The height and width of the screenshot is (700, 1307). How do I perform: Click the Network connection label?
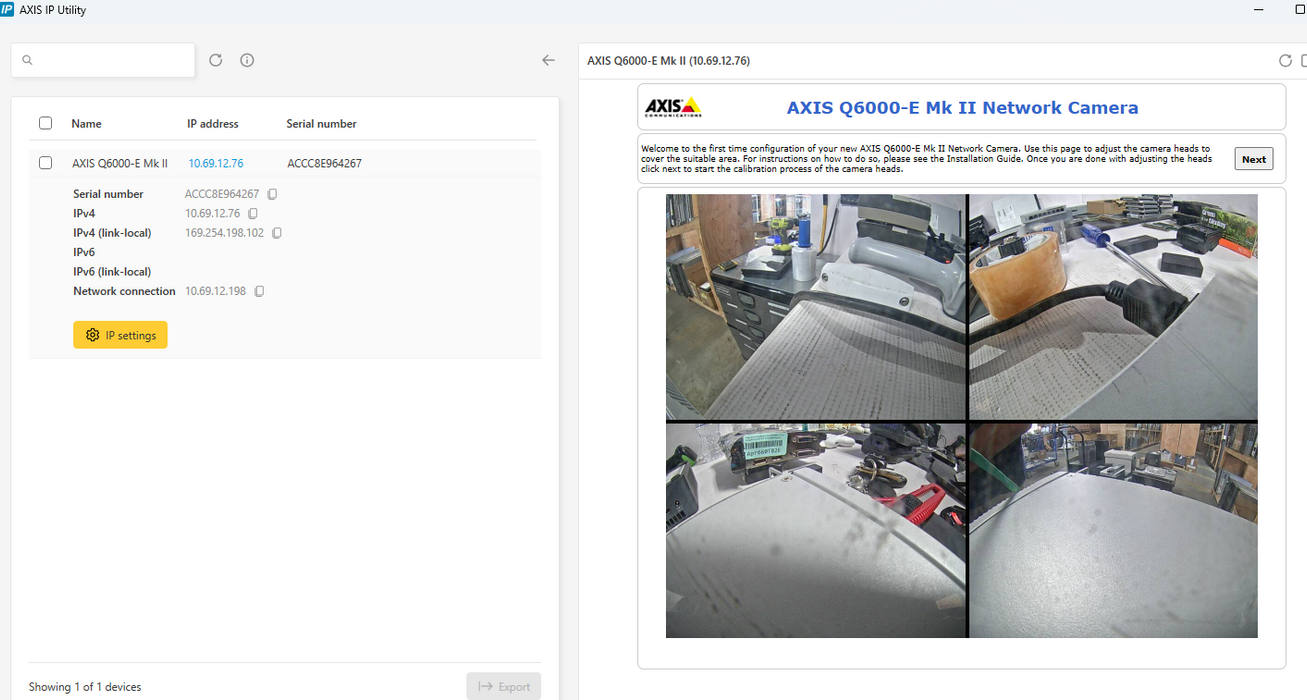click(x=124, y=291)
